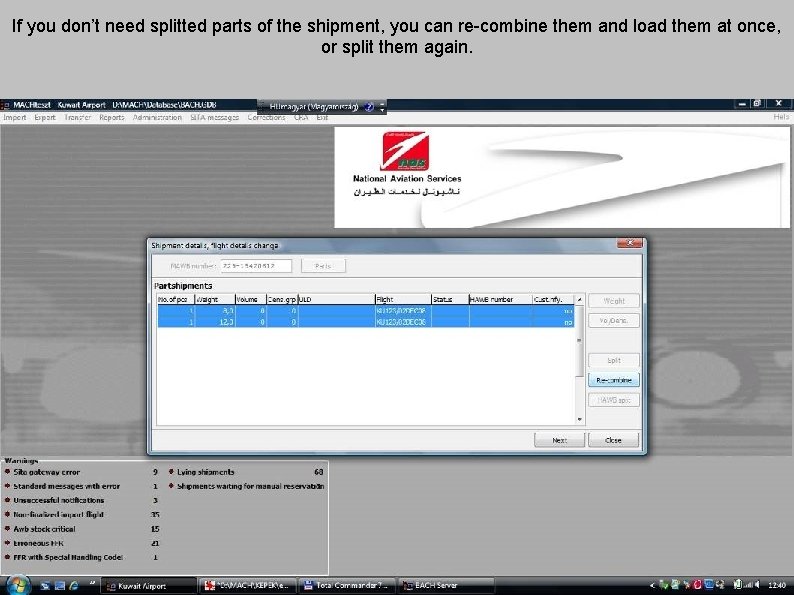Click the volume speaker tray icon

tap(757, 585)
